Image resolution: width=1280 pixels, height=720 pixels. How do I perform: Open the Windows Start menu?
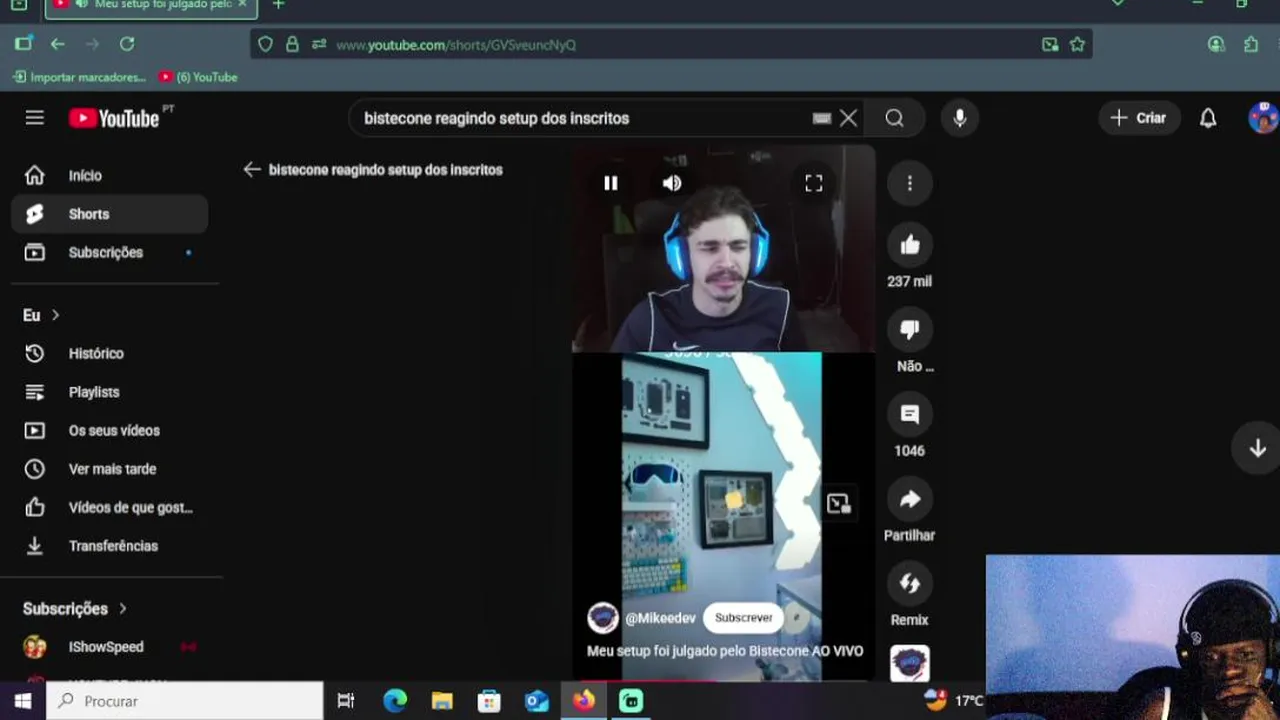point(22,701)
